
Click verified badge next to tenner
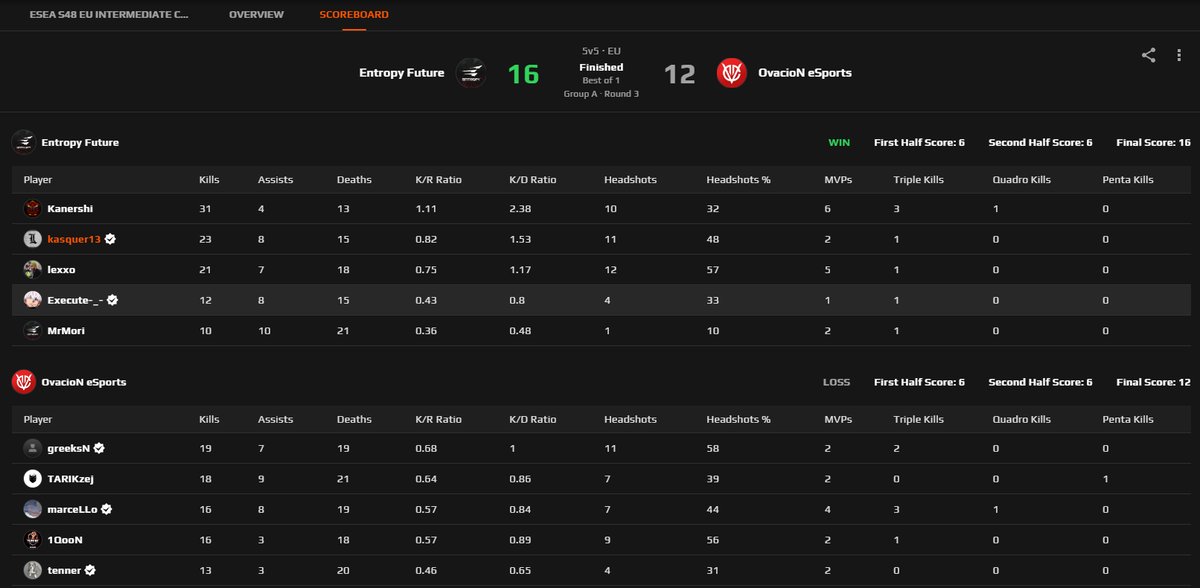[90, 570]
